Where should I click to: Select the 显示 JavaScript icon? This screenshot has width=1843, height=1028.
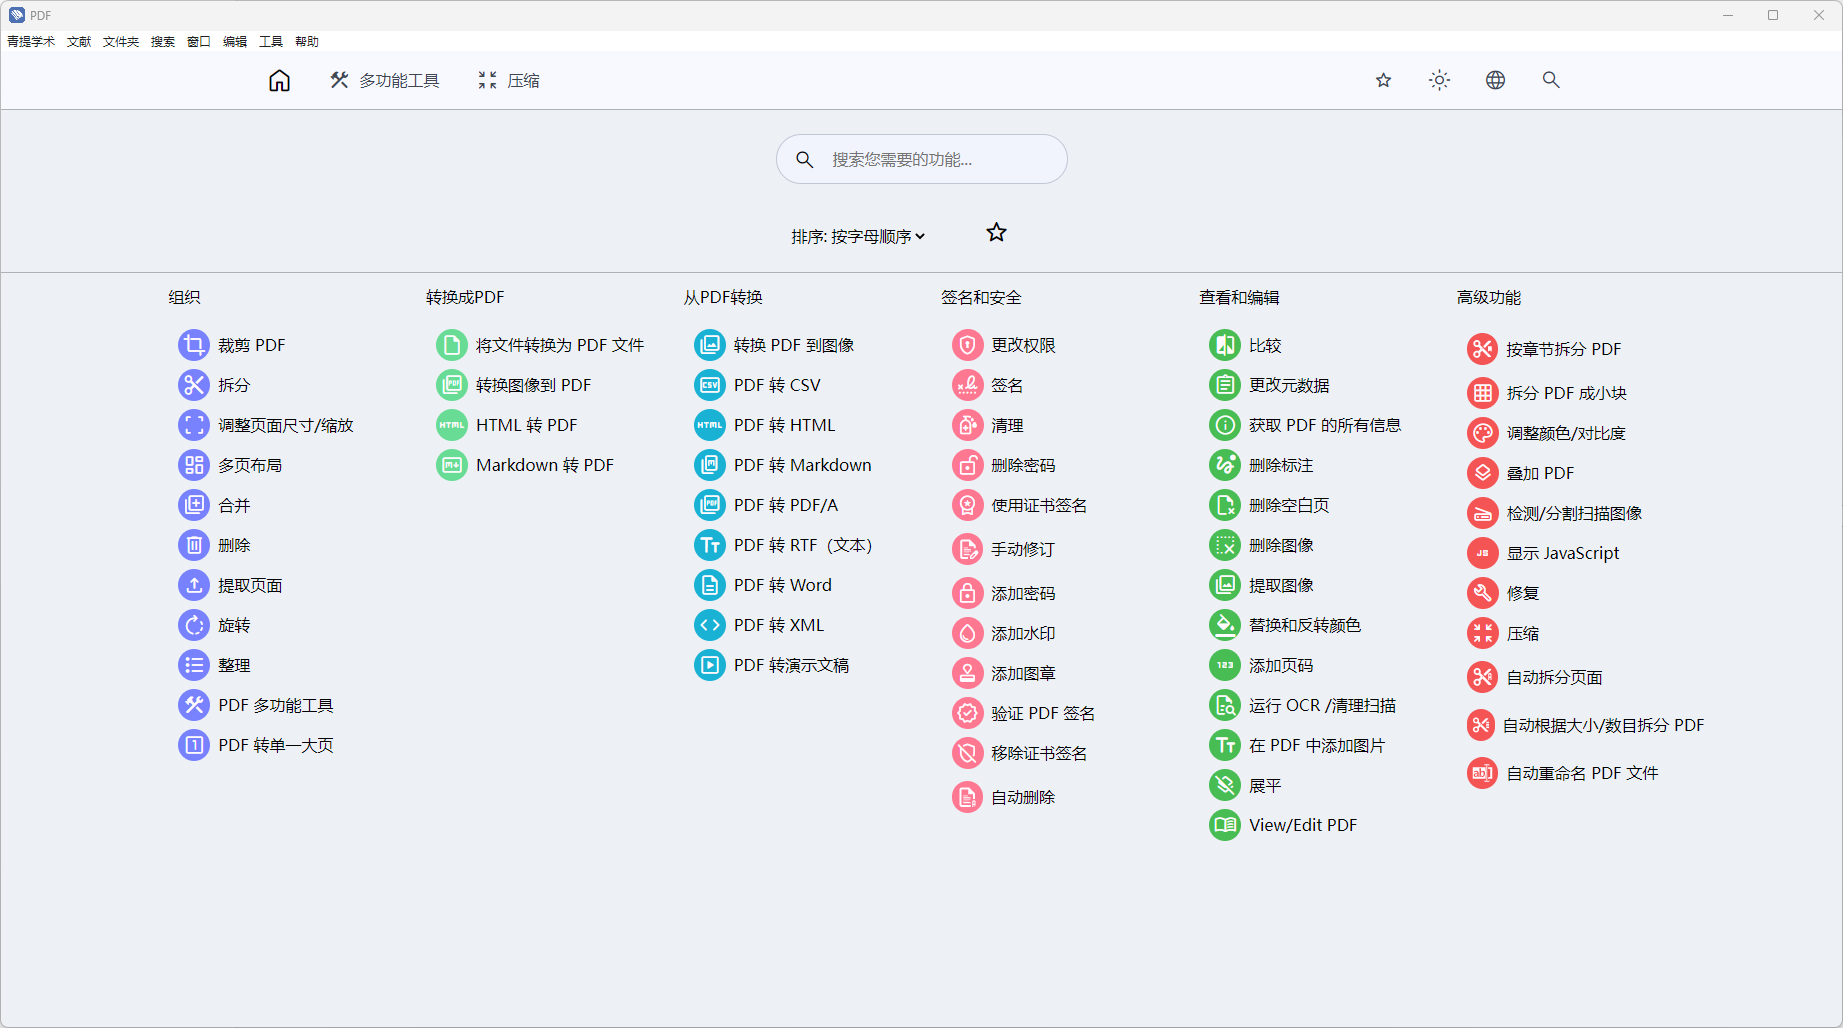1482,553
